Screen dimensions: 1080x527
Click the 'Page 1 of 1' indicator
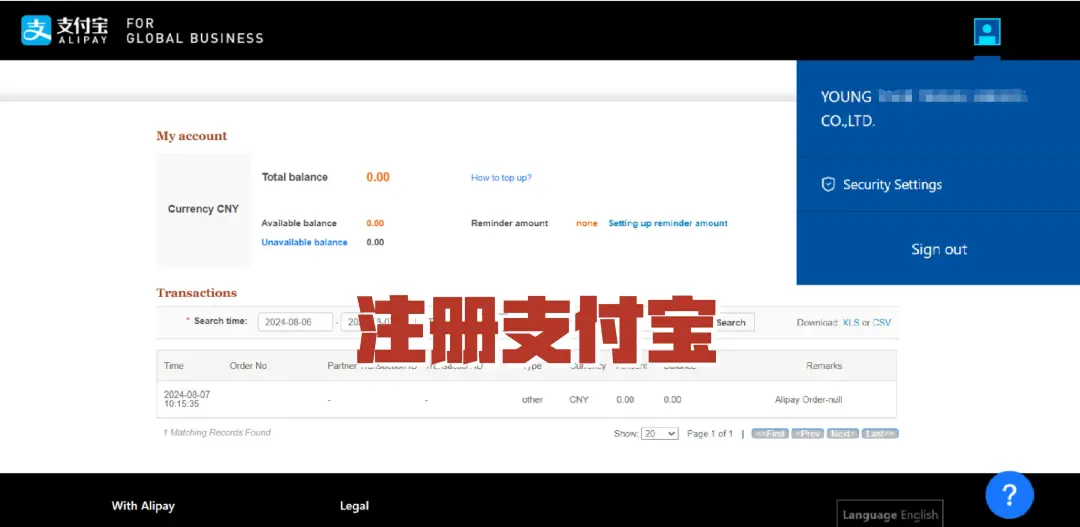(x=709, y=434)
